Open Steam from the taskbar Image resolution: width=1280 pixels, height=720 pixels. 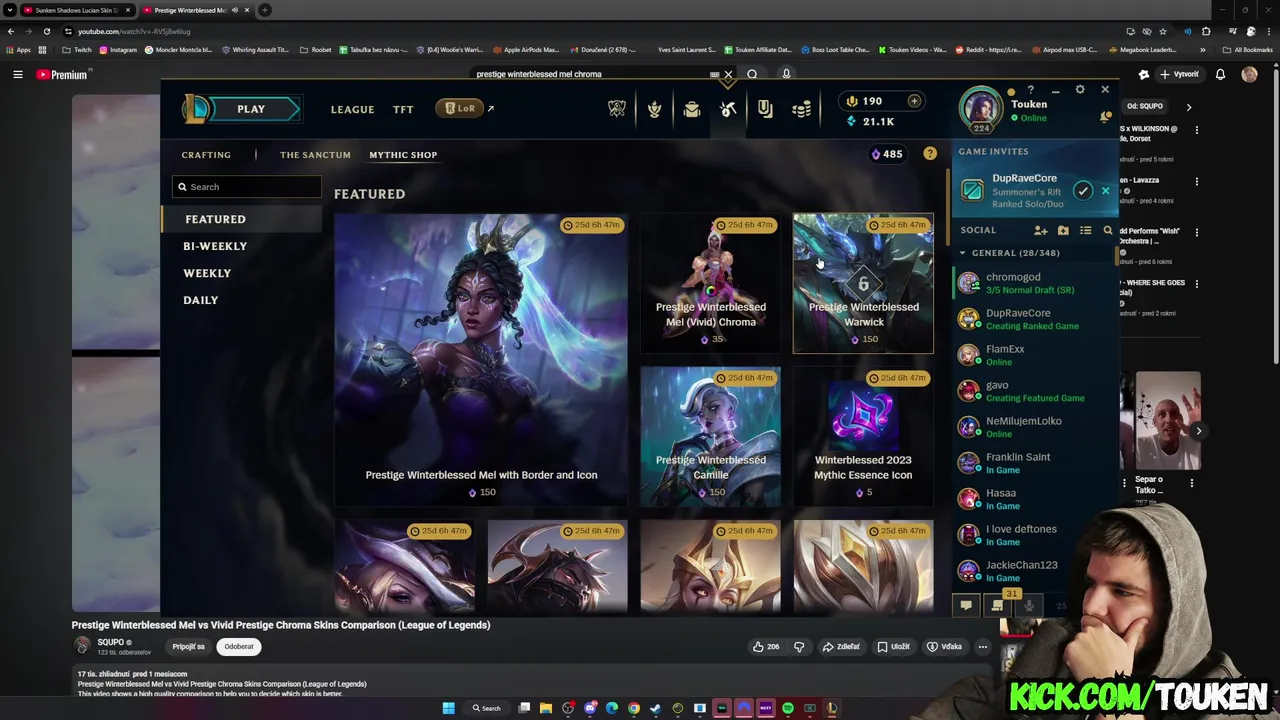[656, 708]
